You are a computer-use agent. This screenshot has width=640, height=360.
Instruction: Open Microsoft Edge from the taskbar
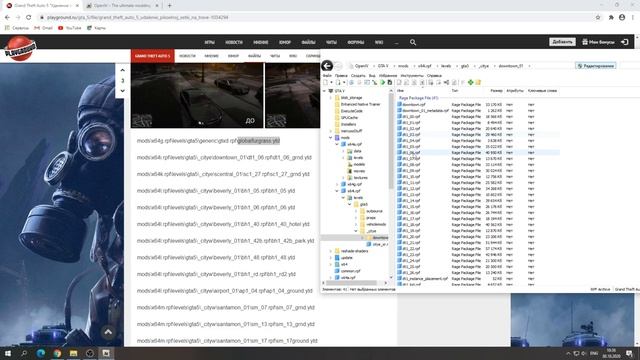coord(40,353)
